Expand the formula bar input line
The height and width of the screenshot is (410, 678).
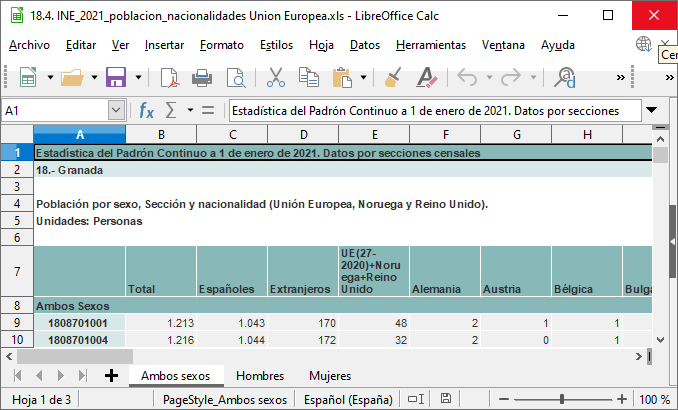[x=652, y=110]
